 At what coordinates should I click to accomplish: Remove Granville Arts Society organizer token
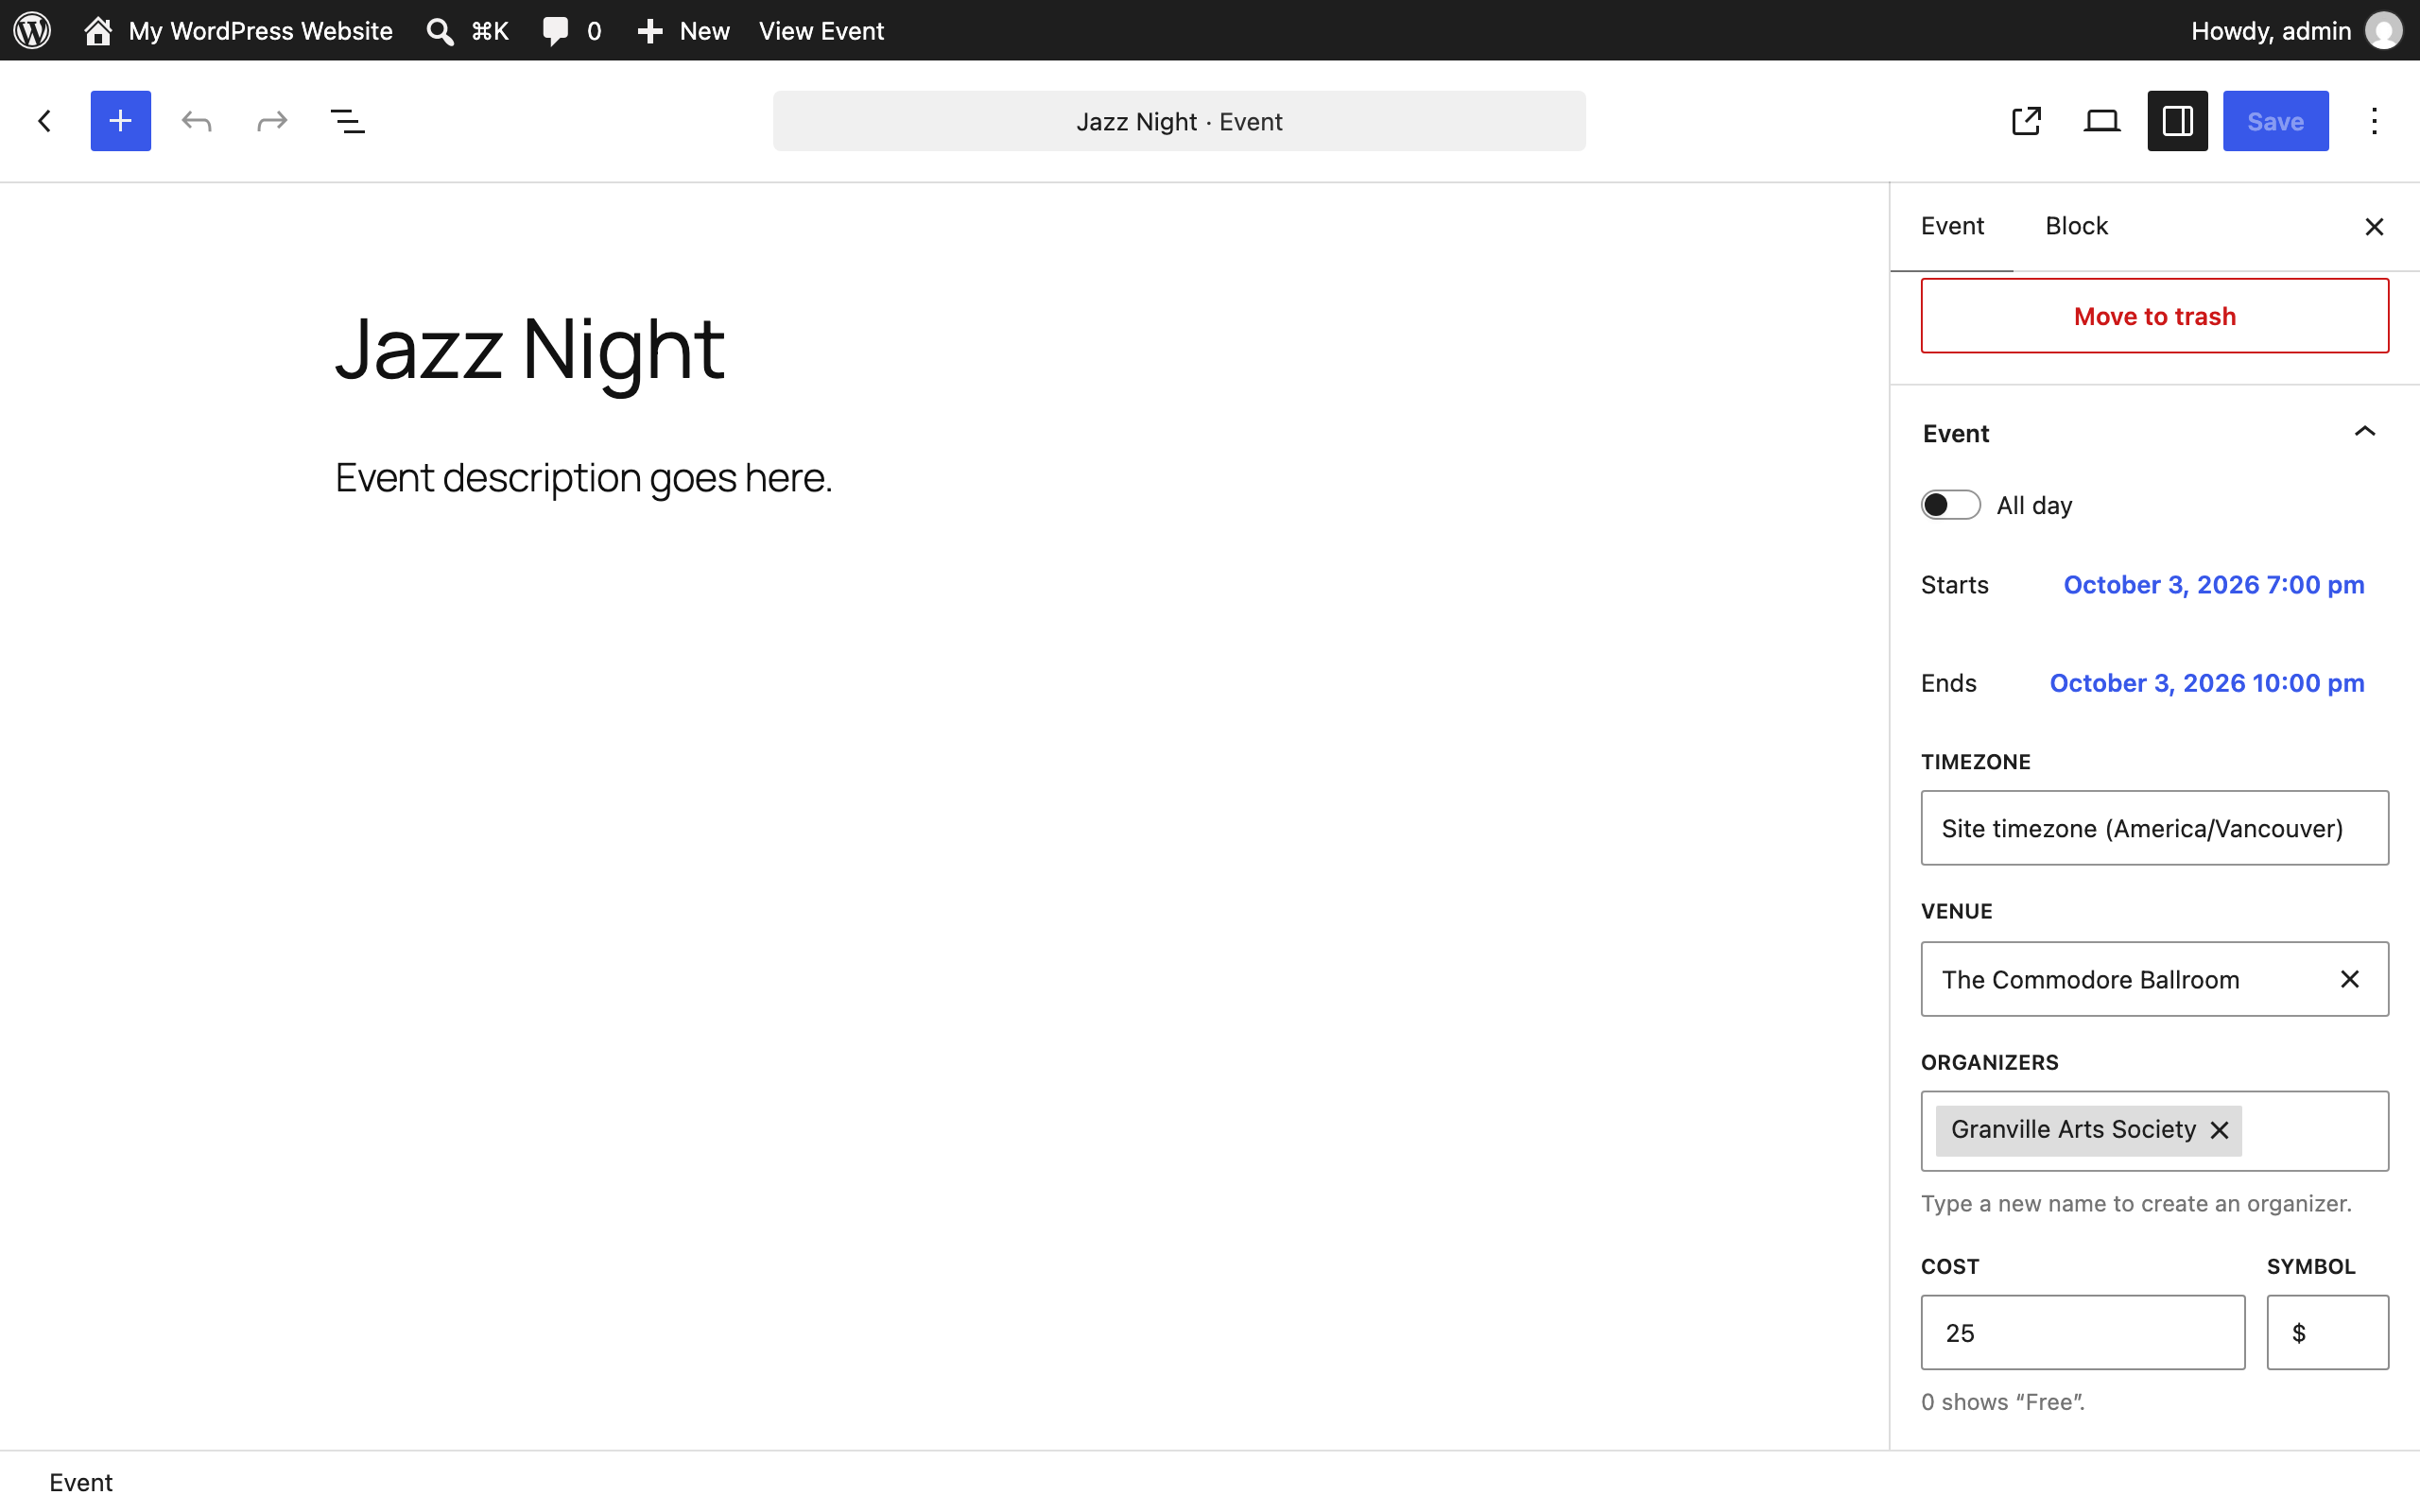coord(2220,1130)
